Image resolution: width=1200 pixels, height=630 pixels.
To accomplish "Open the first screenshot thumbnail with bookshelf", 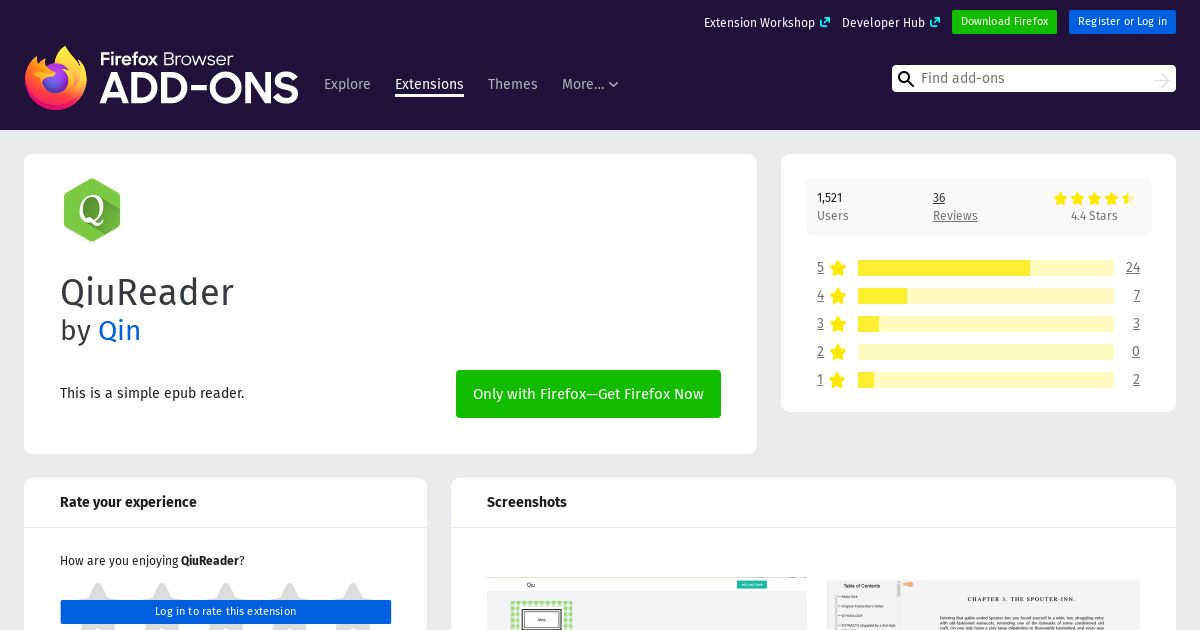I will 647,604.
